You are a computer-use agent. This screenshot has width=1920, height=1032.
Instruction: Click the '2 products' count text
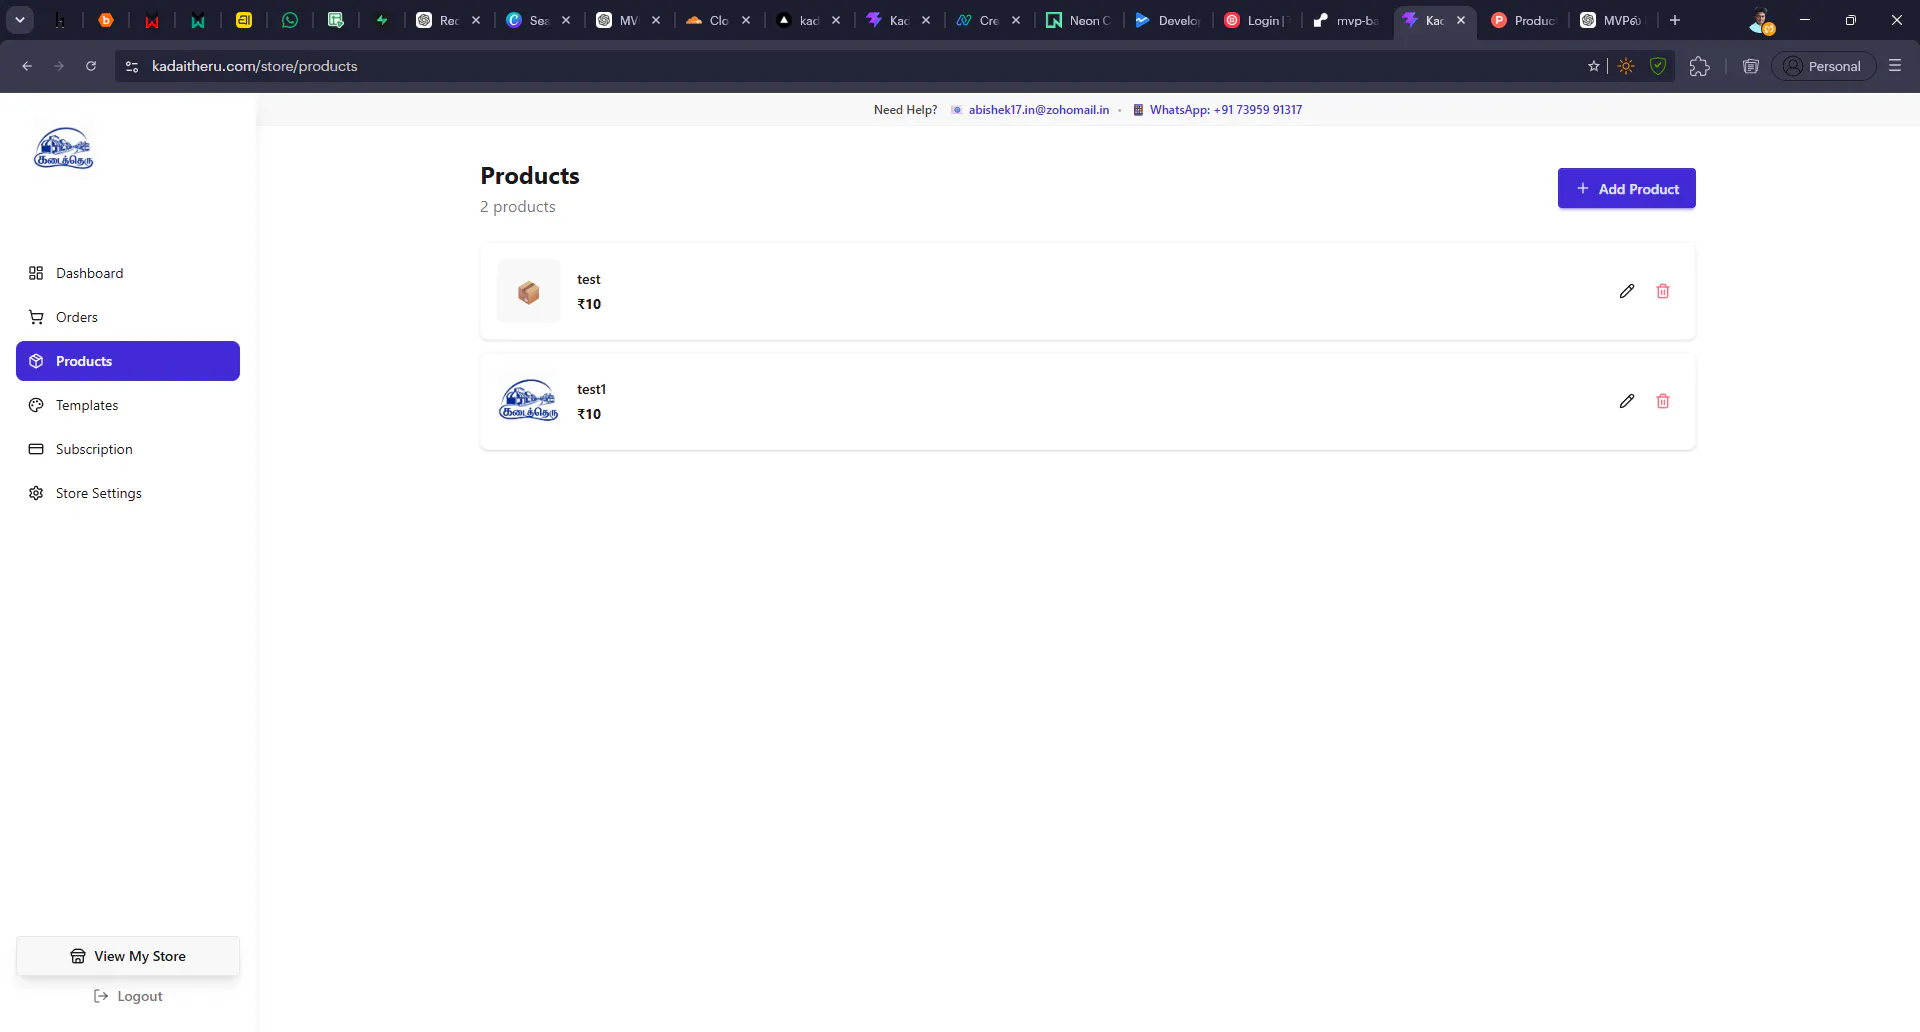pyautogui.click(x=518, y=206)
